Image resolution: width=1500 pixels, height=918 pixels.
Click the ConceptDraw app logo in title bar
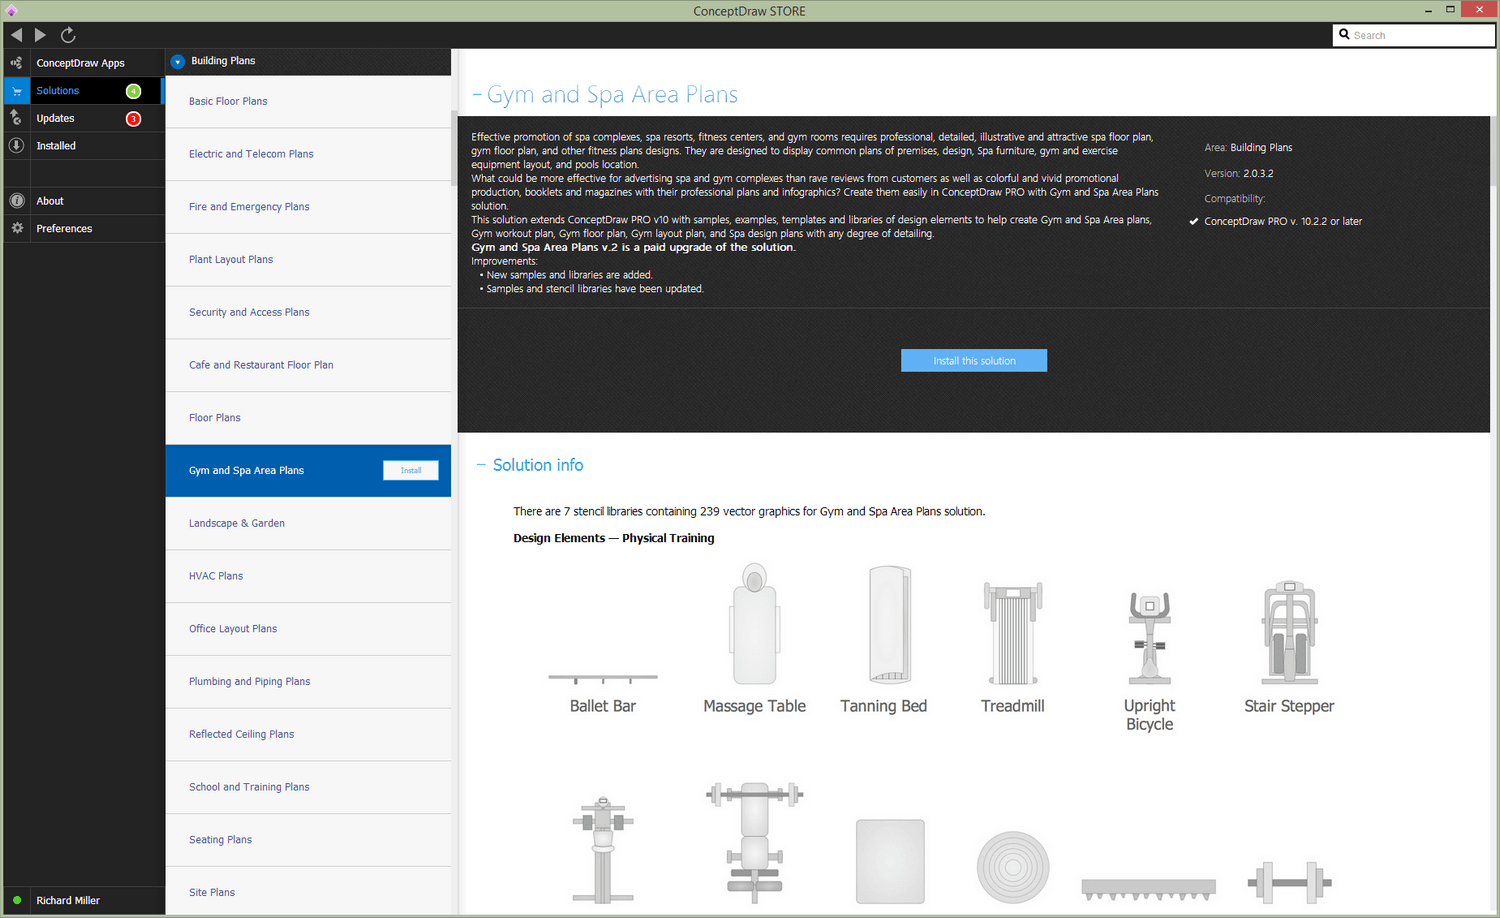pos(11,11)
